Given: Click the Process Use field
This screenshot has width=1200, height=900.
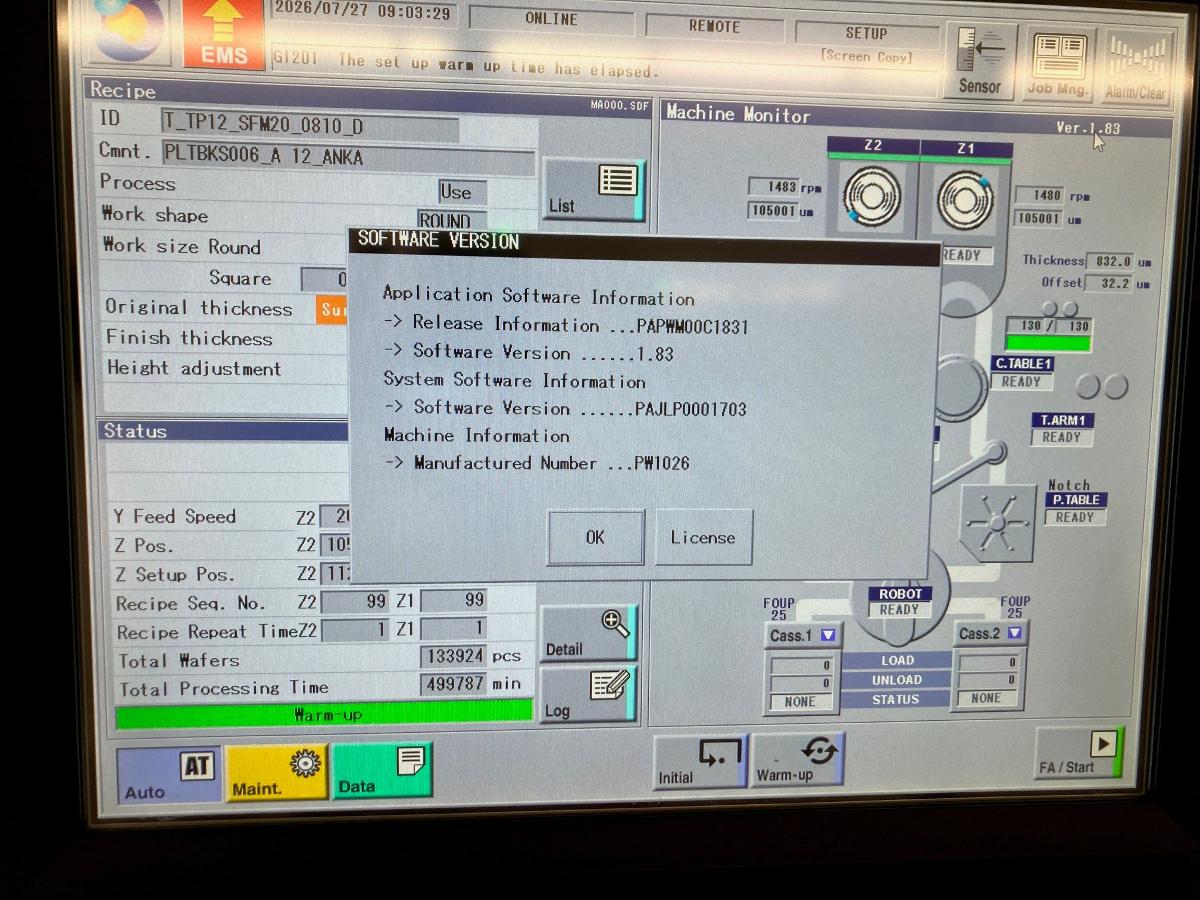Looking at the screenshot, I should tap(462, 192).
